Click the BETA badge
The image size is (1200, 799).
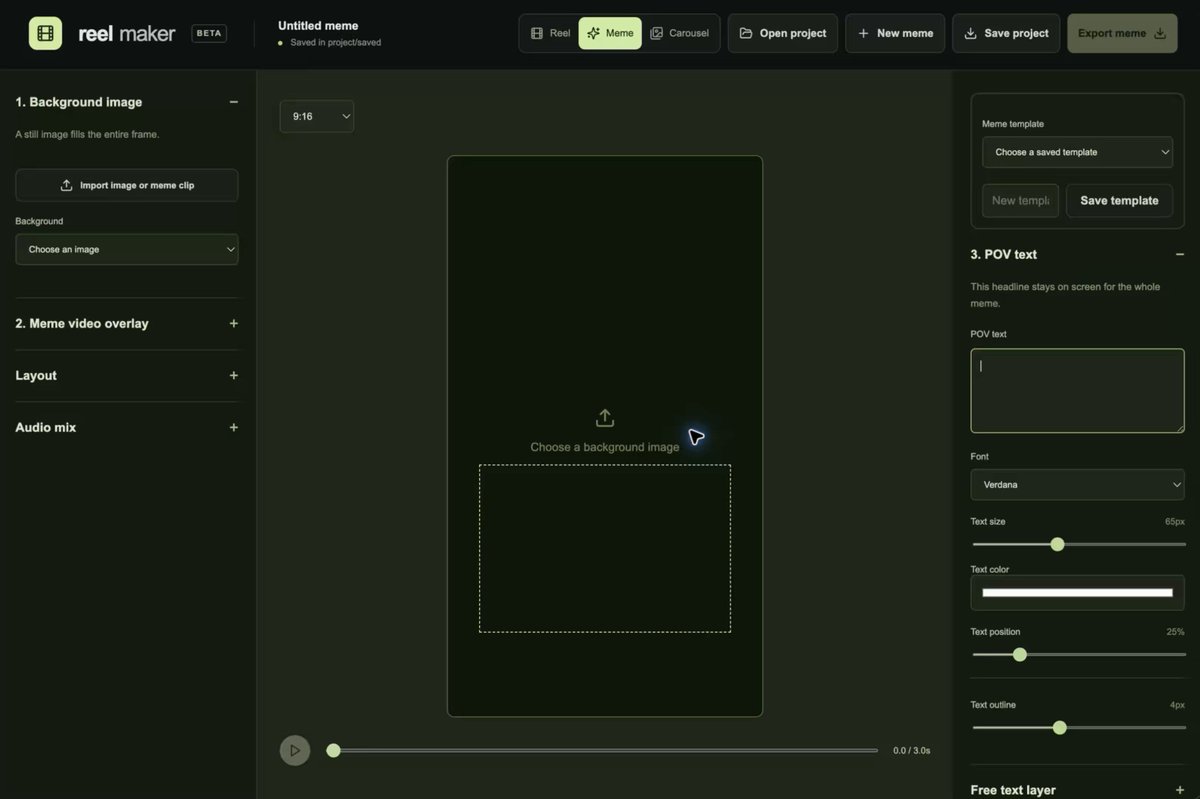point(209,33)
